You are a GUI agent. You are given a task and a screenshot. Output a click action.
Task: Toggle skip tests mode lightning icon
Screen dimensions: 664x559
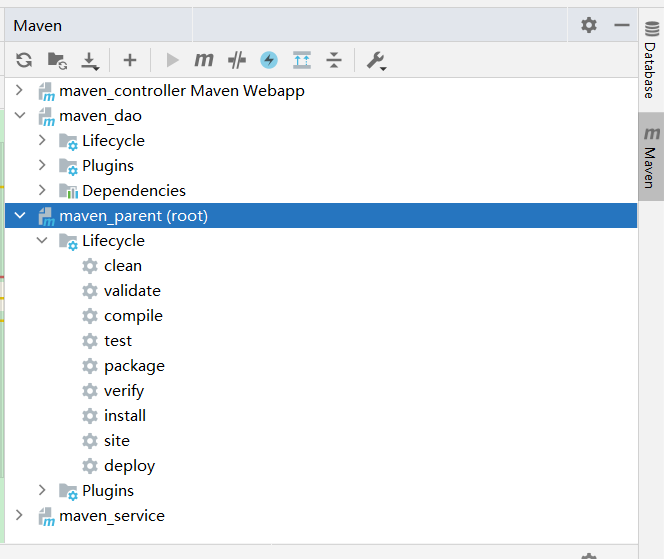click(269, 60)
